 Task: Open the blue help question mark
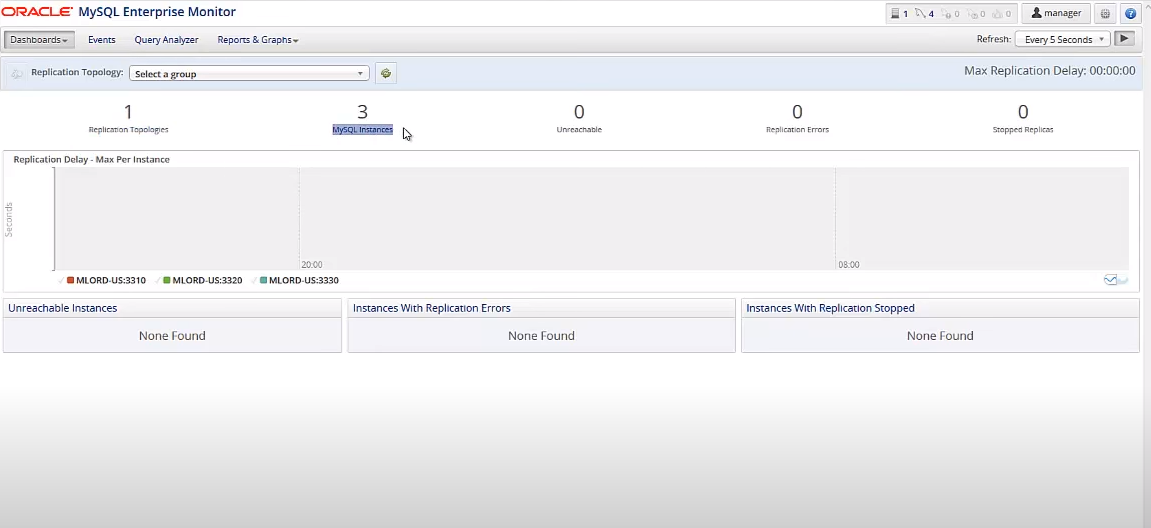click(1131, 13)
